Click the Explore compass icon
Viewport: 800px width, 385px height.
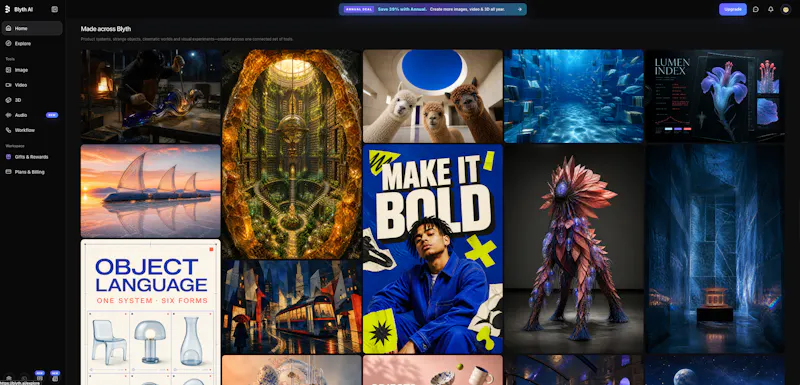click(x=8, y=43)
